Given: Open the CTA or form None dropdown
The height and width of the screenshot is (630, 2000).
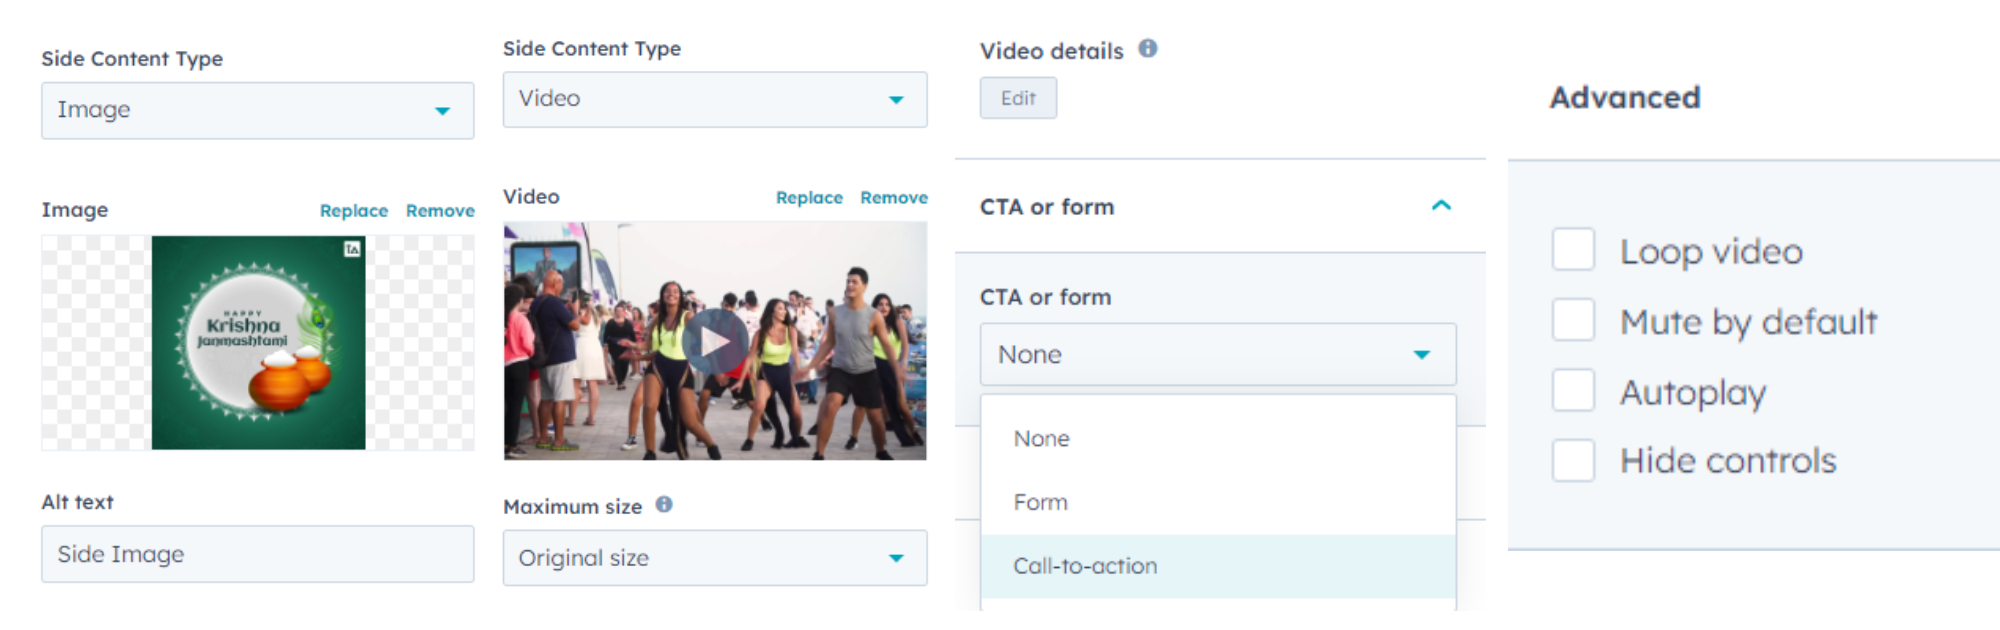Looking at the screenshot, I should click(x=1217, y=354).
